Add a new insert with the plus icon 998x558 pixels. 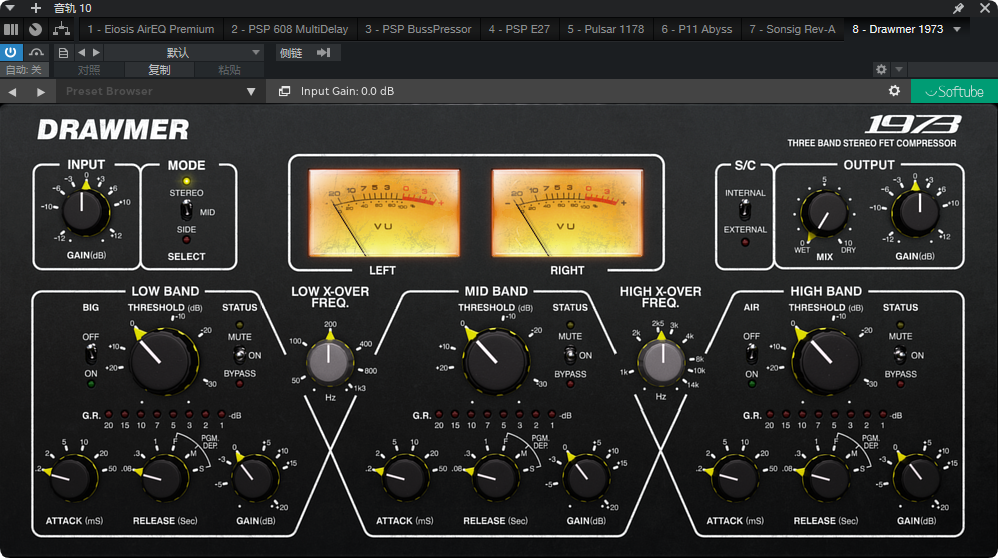[36, 8]
